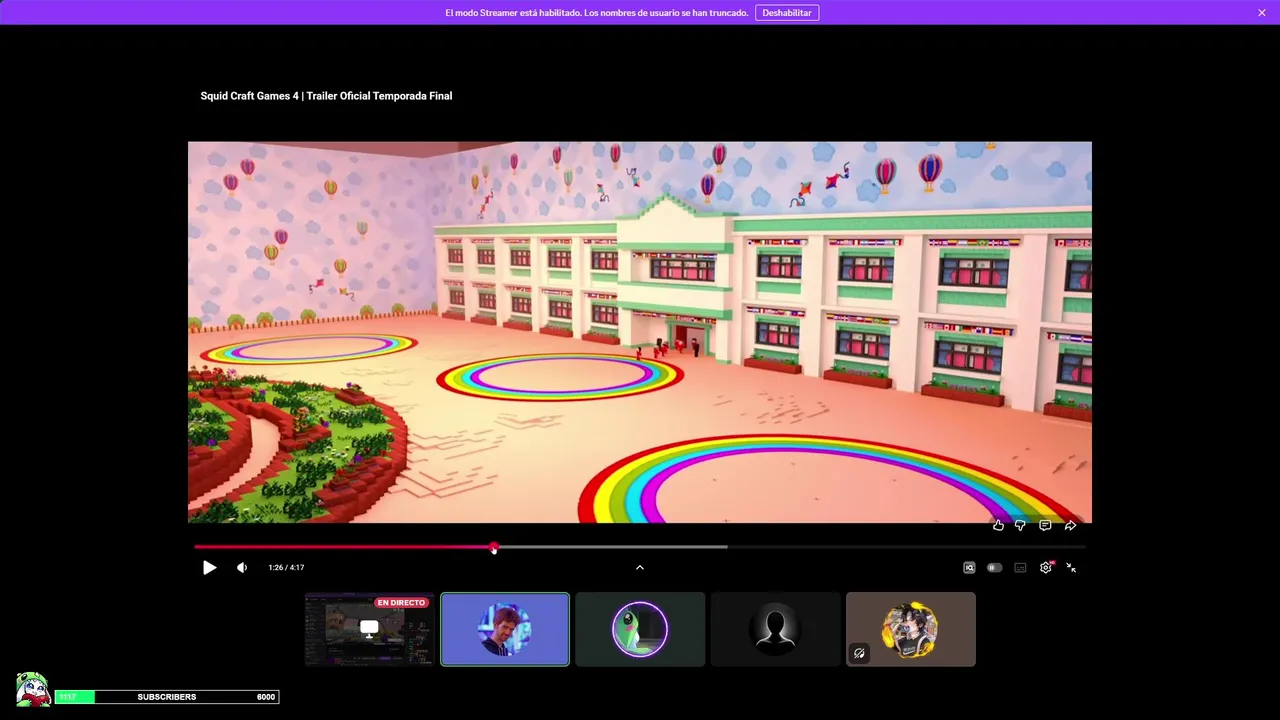1280x720 pixels.
Task: Click the red playhead on the progress bar
Action: coord(493,547)
